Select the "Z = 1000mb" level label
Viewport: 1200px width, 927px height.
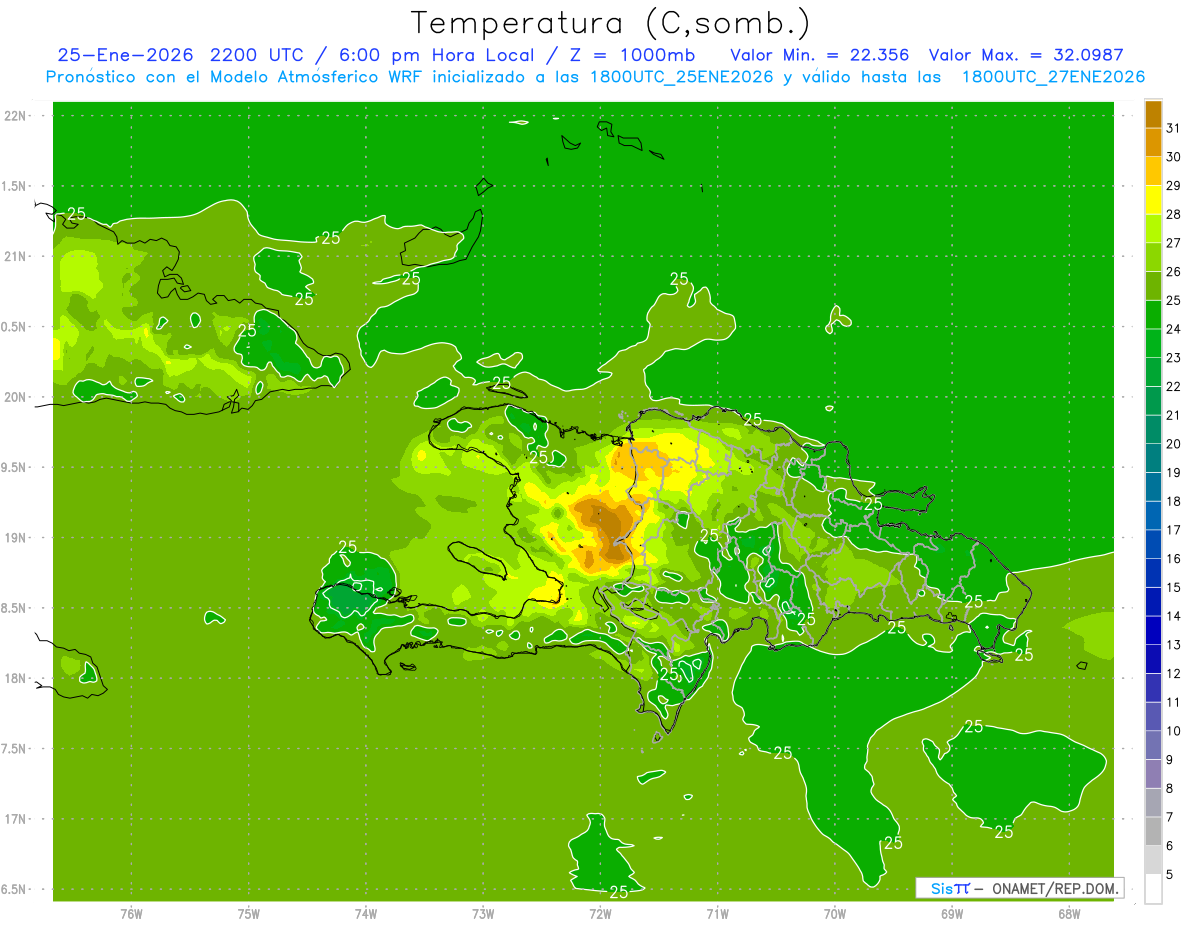tap(630, 55)
